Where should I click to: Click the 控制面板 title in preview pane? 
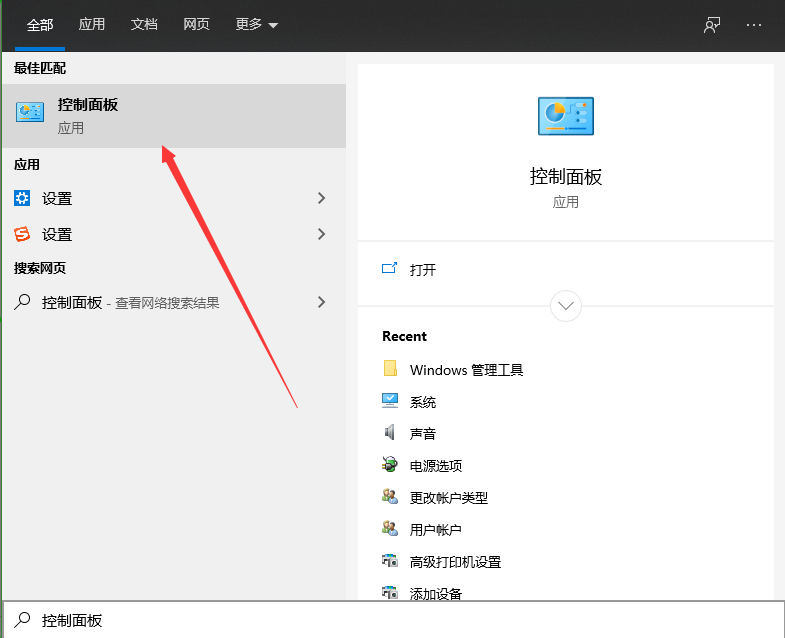coord(566,177)
